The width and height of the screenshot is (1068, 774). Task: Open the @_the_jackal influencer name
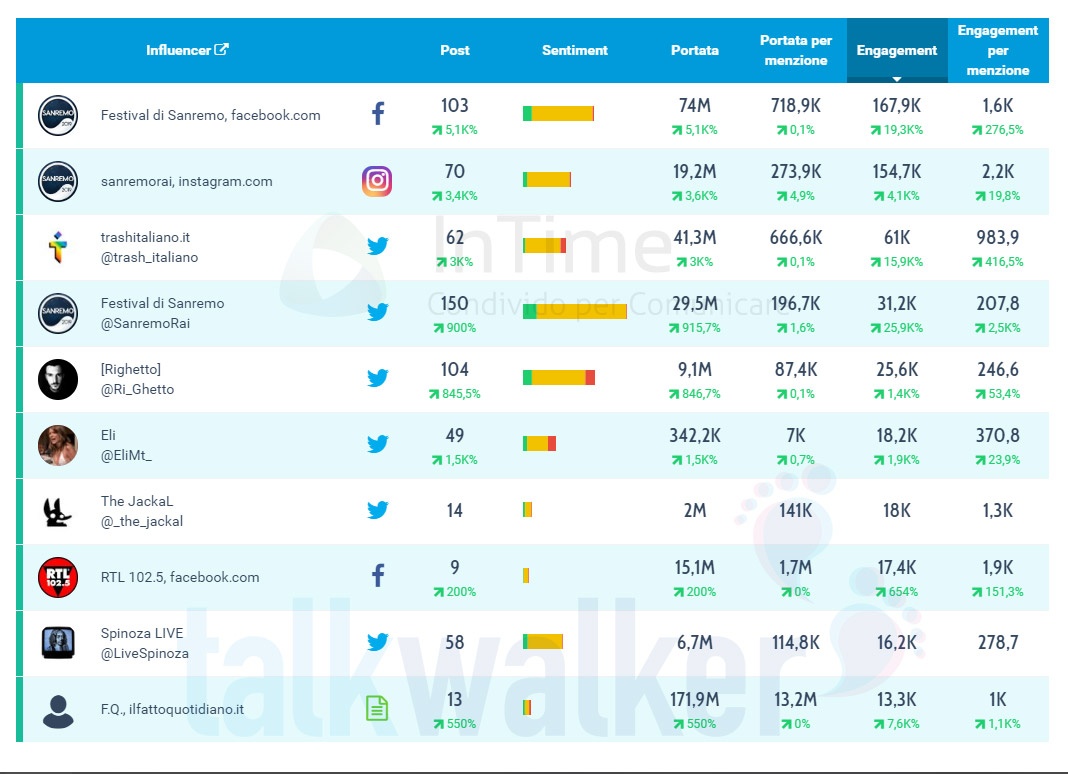pos(142,521)
